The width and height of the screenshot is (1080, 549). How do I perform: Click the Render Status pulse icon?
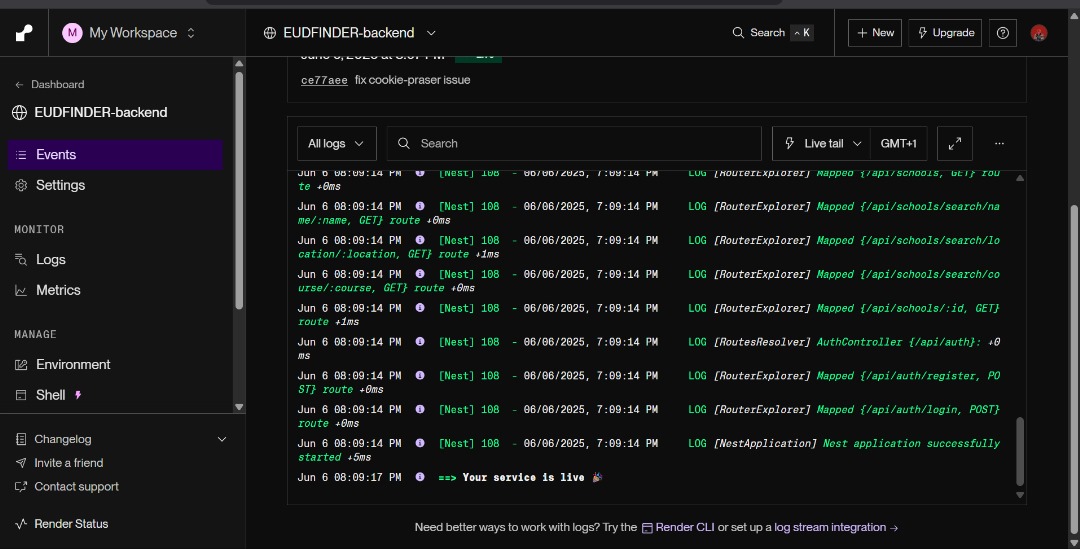tap(21, 524)
